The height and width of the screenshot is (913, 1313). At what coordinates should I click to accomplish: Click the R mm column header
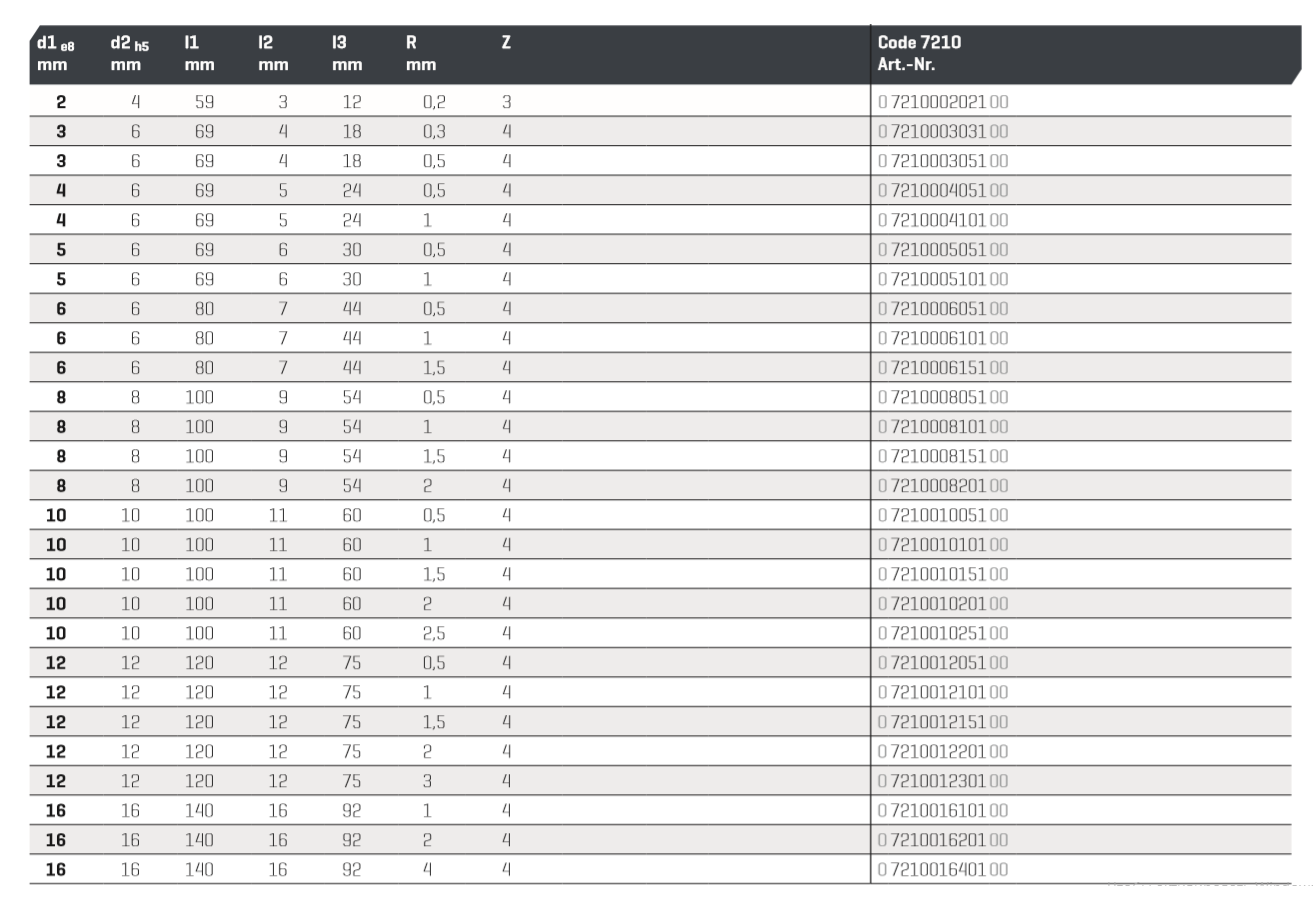click(421, 54)
